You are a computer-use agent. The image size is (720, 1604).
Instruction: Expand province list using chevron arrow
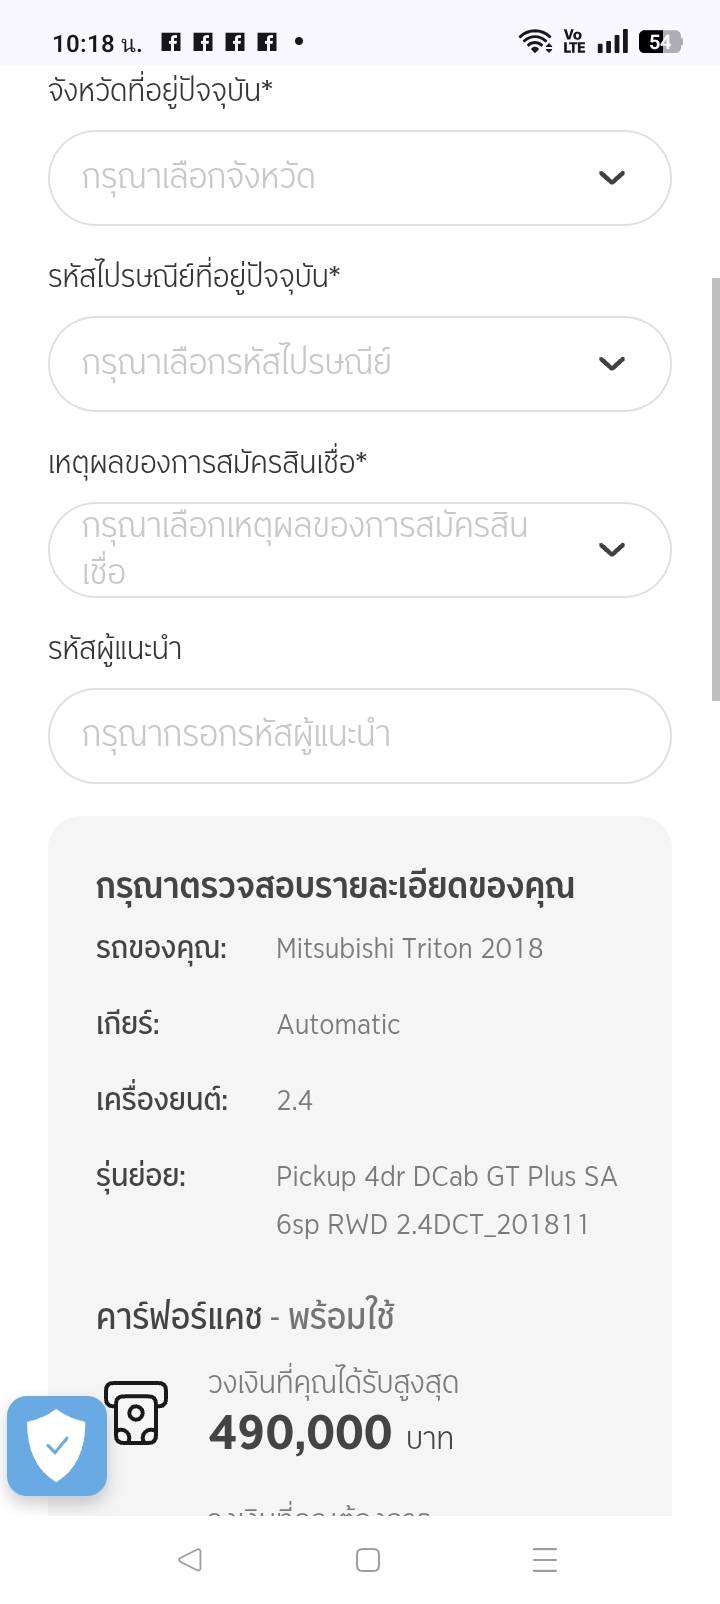[x=611, y=178]
